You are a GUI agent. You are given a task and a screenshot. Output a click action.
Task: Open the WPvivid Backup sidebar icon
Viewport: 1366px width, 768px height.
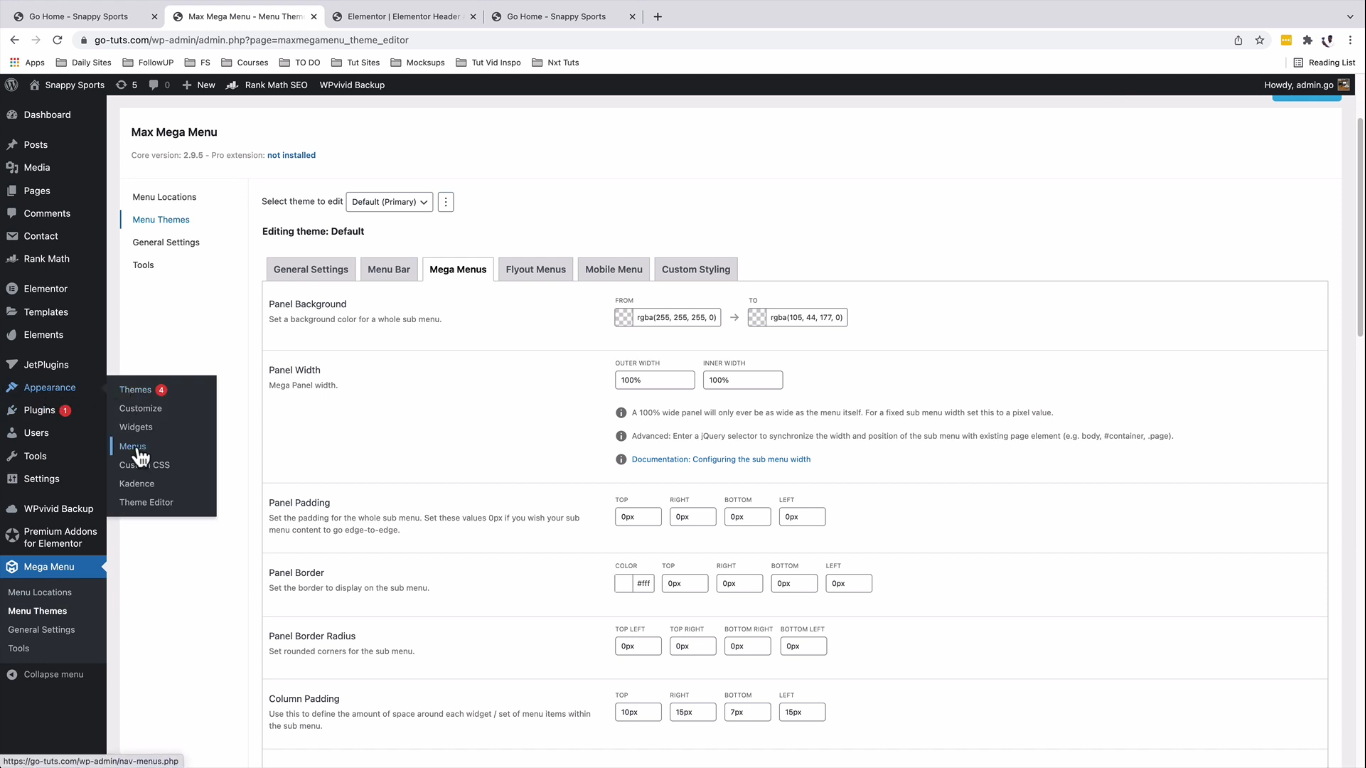click(x=12, y=509)
